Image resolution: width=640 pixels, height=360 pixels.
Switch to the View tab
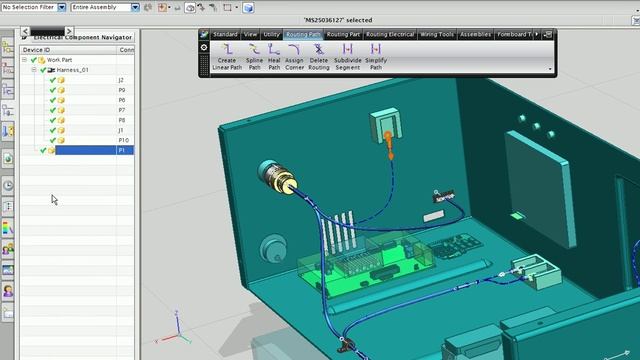click(250, 35)
